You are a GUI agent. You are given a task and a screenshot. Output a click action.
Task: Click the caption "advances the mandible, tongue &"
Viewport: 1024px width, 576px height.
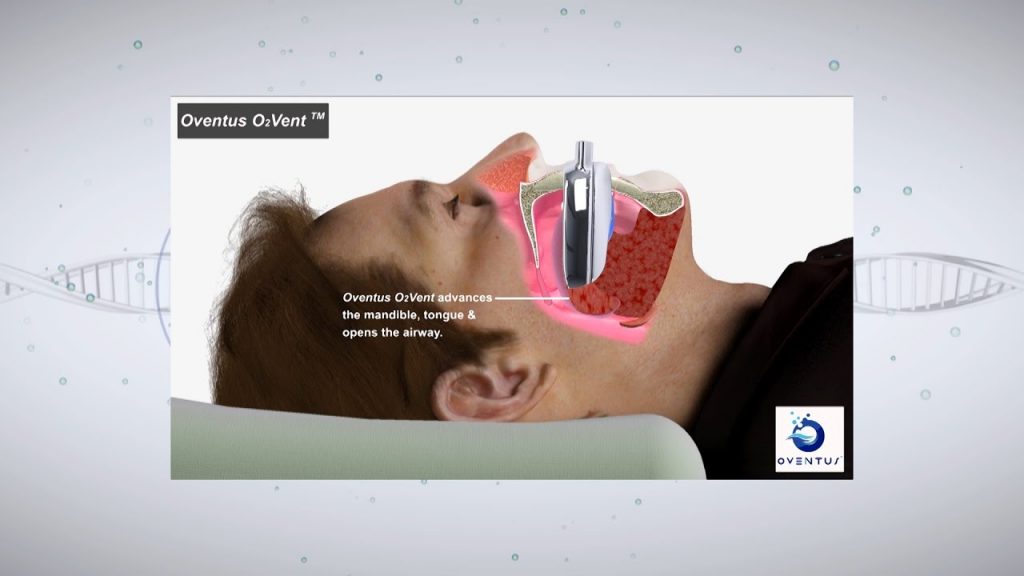click(x=417, y=306)
